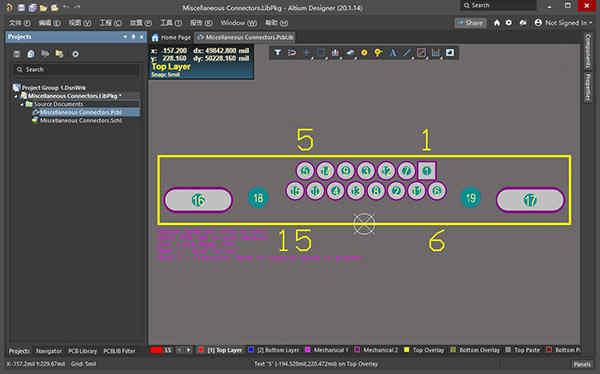Click the align objects chart icon
The image size is (600, 374).
(335, 52)
